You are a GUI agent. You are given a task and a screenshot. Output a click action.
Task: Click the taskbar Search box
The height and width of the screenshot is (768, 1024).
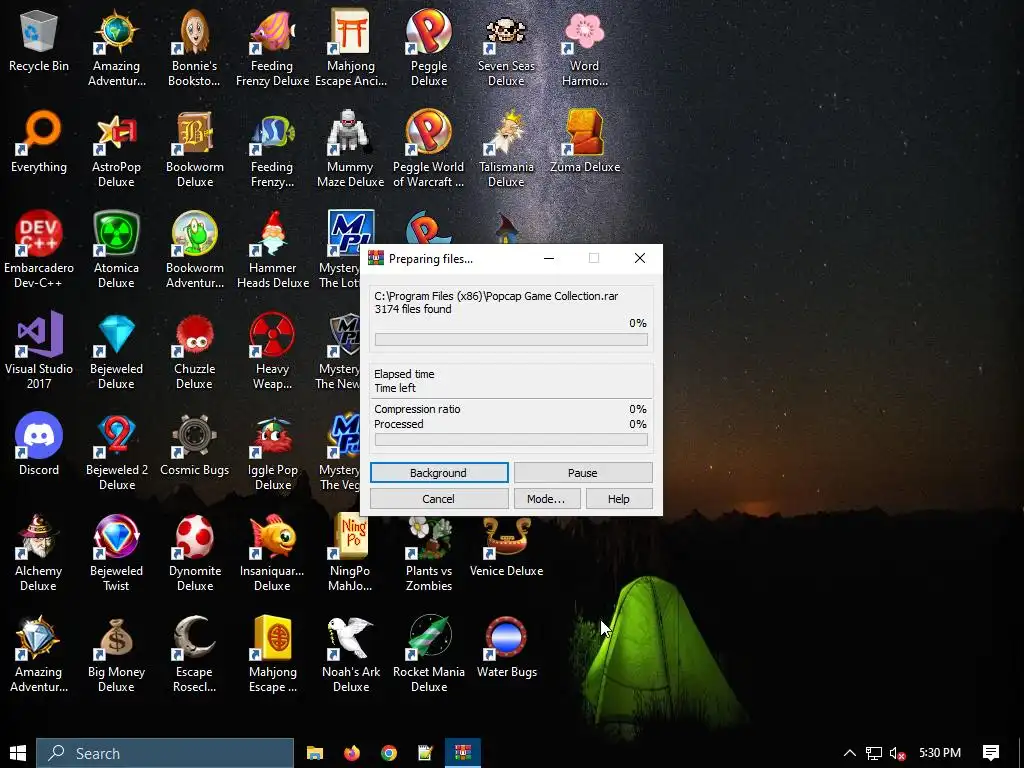(x=165, y=753)
